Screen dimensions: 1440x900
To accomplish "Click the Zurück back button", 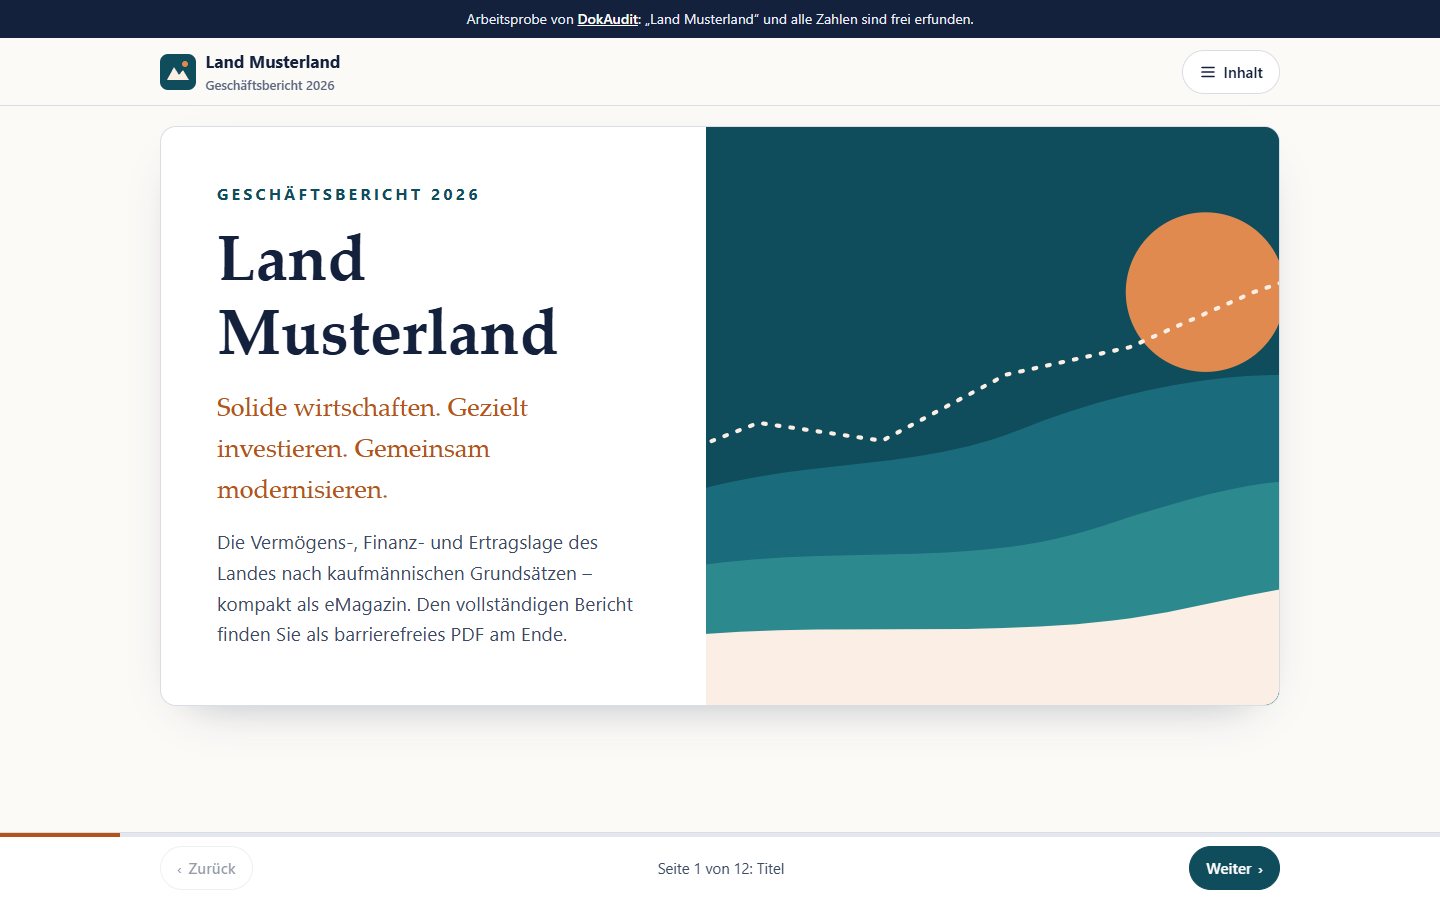I will 206,868.
